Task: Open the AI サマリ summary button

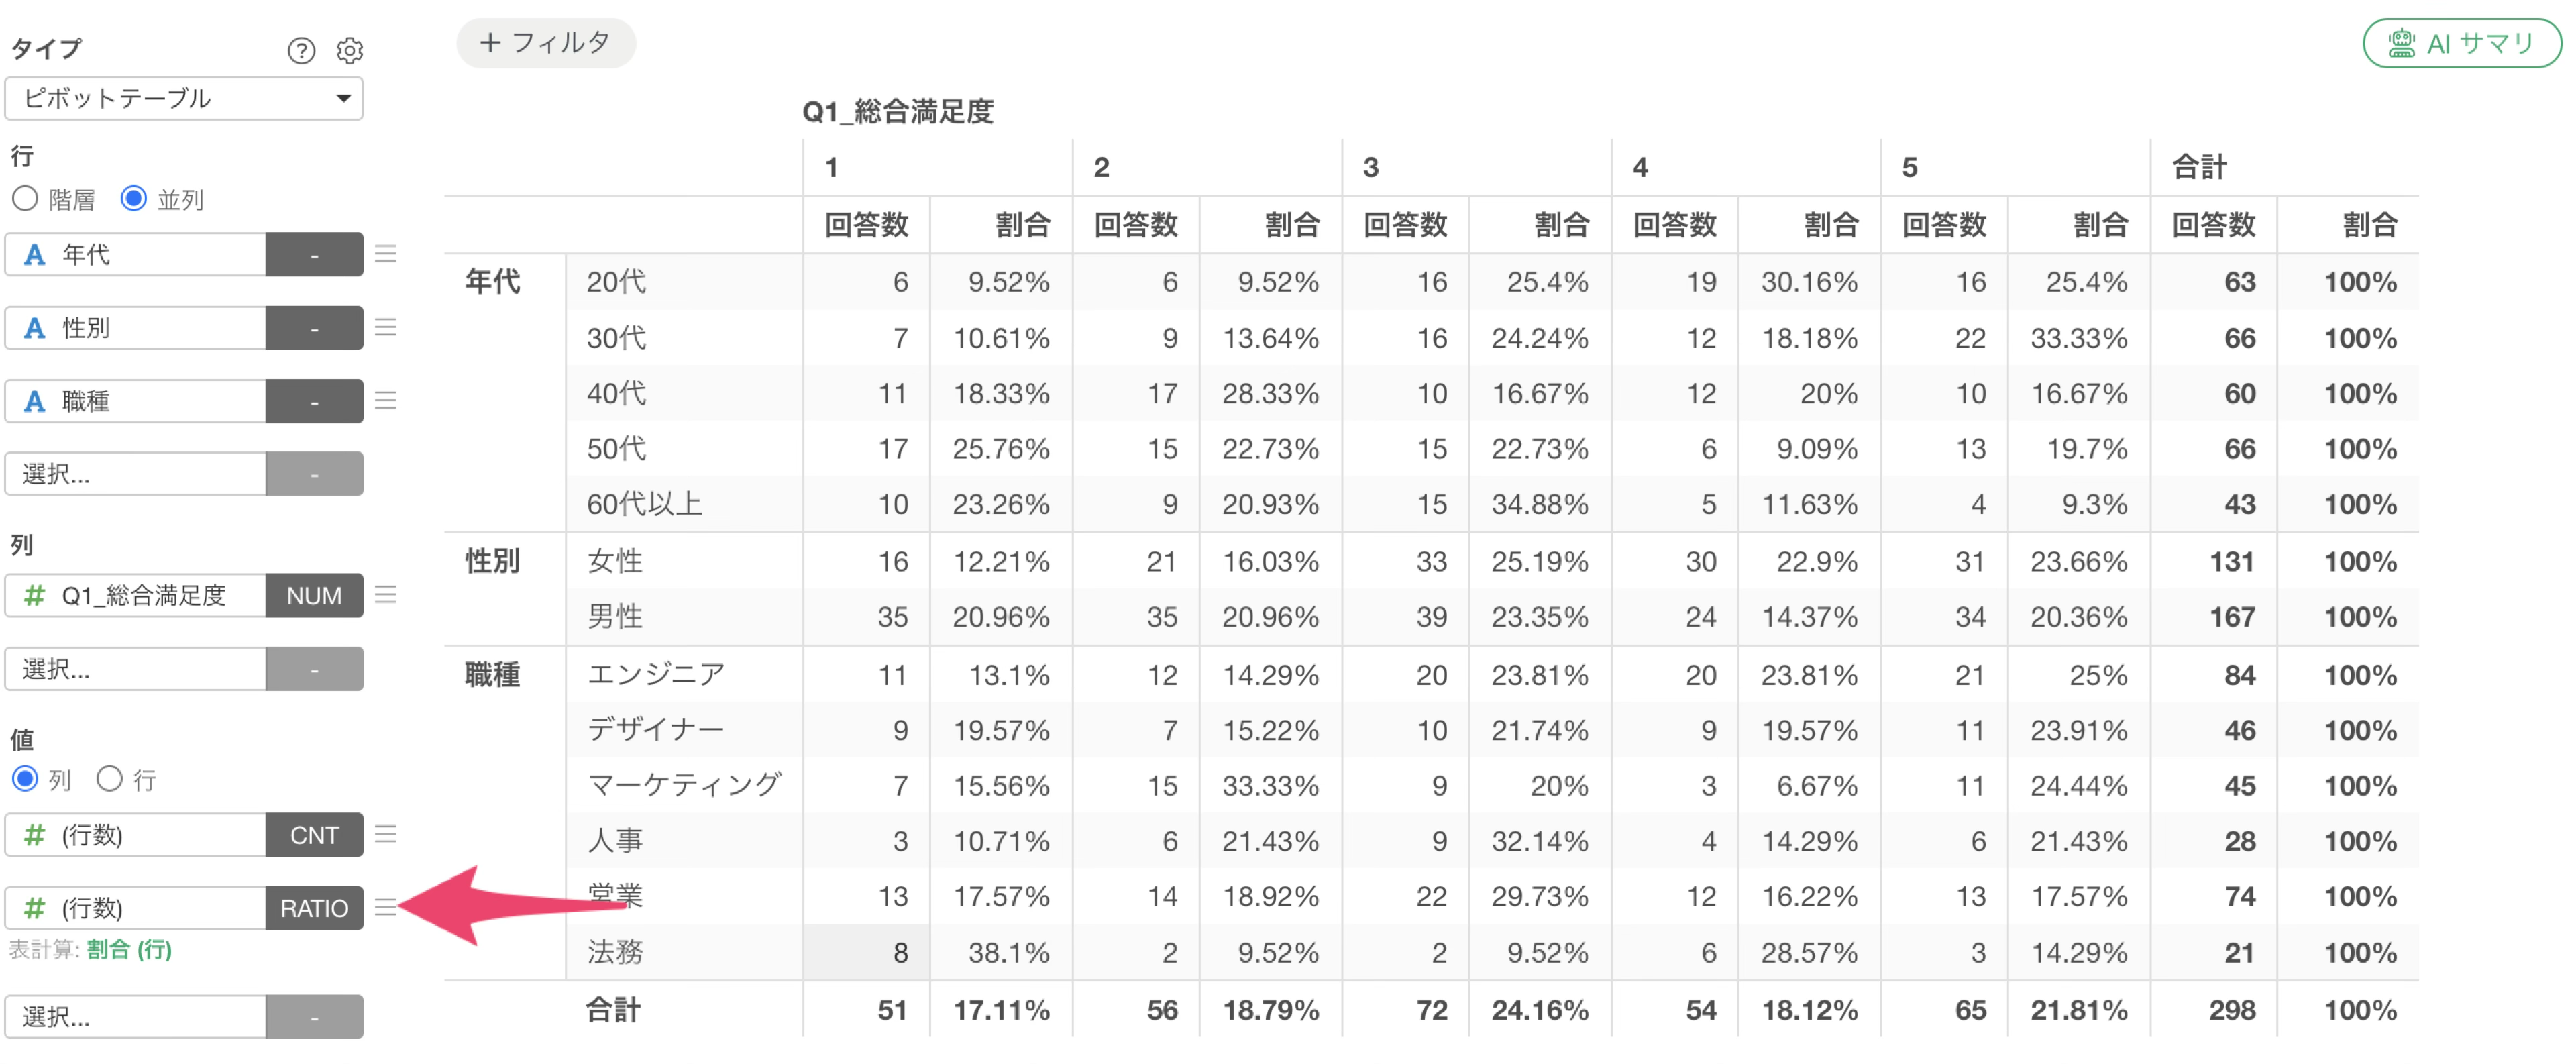Action: click(2461, 43)
